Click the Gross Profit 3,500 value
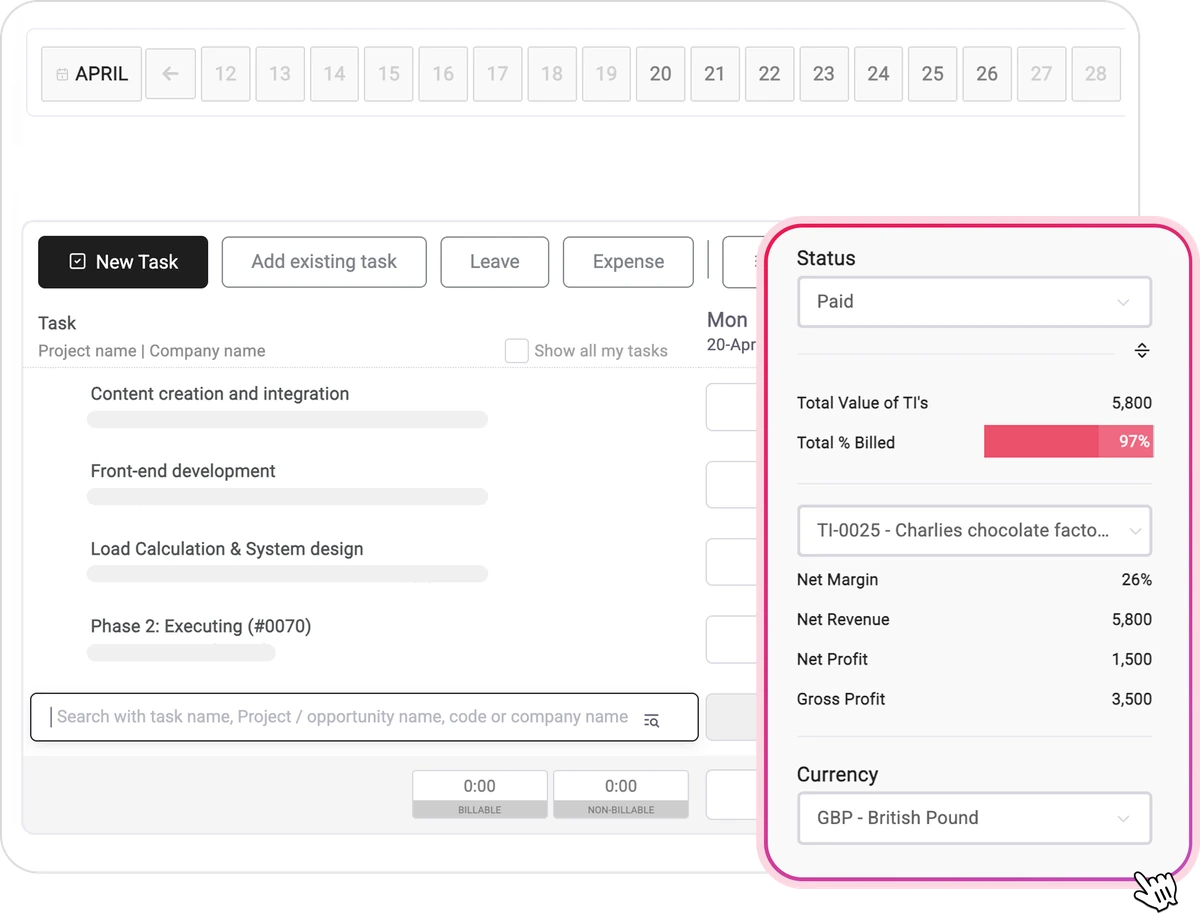 coord(1132,700)
